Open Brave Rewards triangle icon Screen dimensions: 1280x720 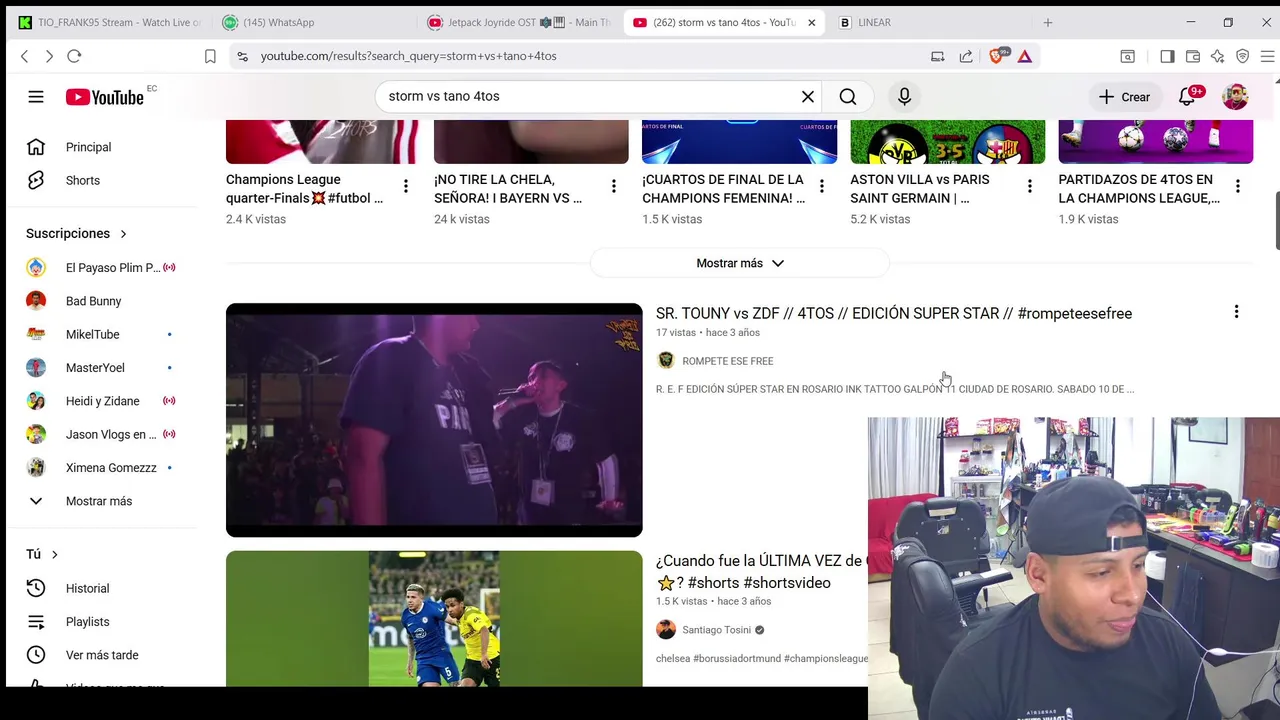click(1025, 56)
